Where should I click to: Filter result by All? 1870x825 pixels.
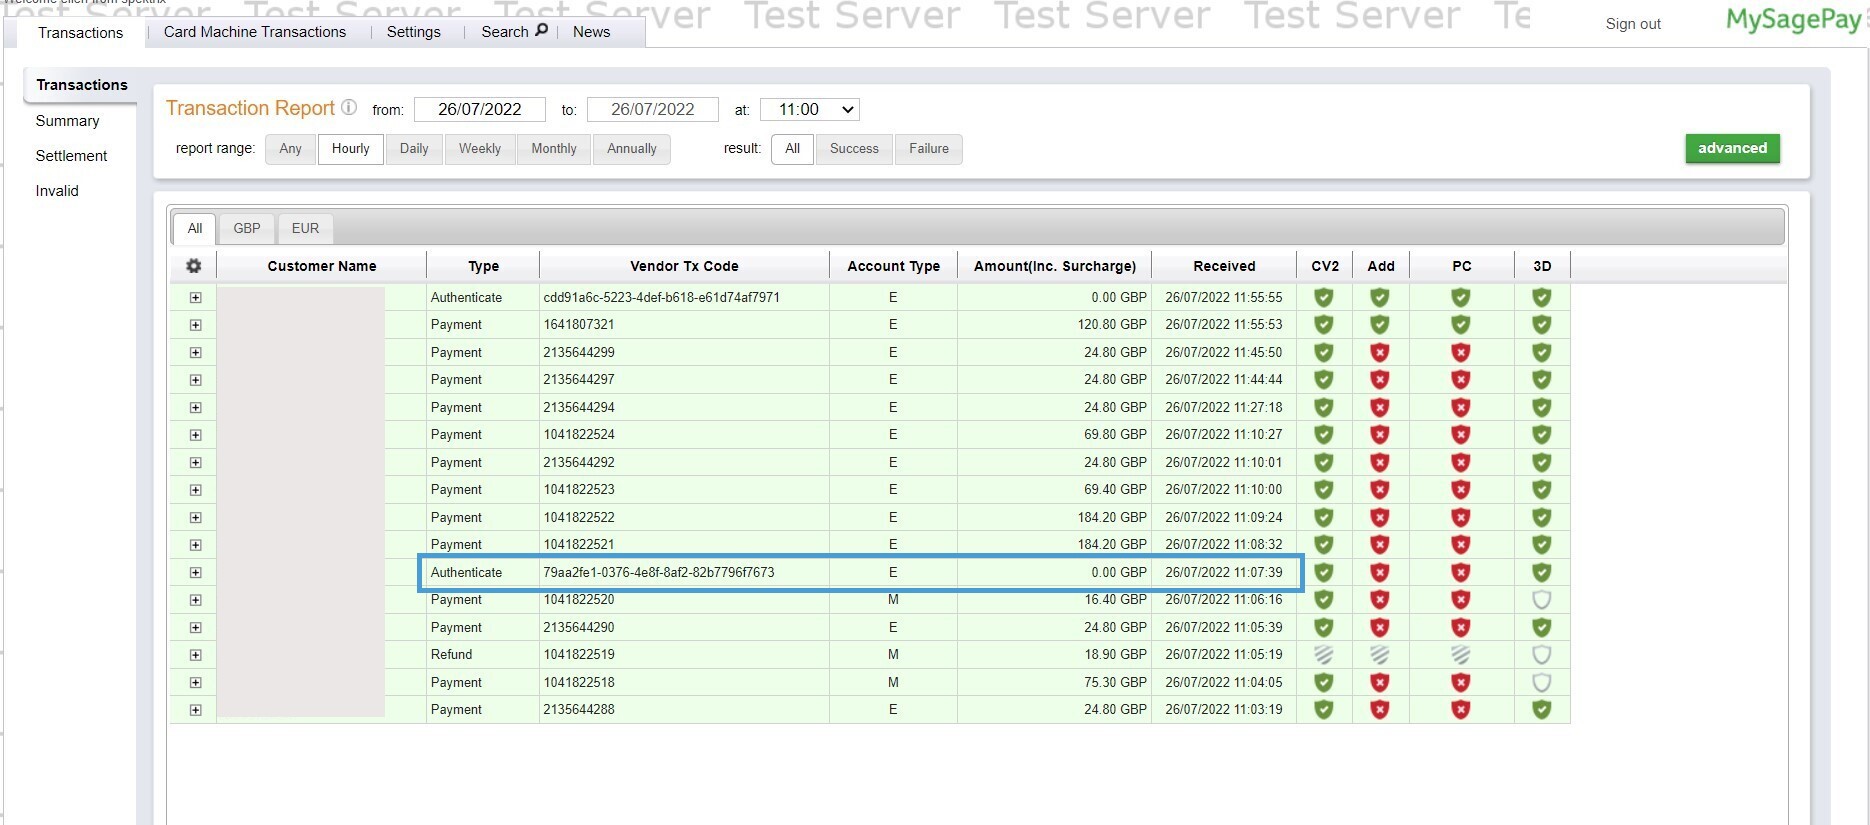[793, 149]
